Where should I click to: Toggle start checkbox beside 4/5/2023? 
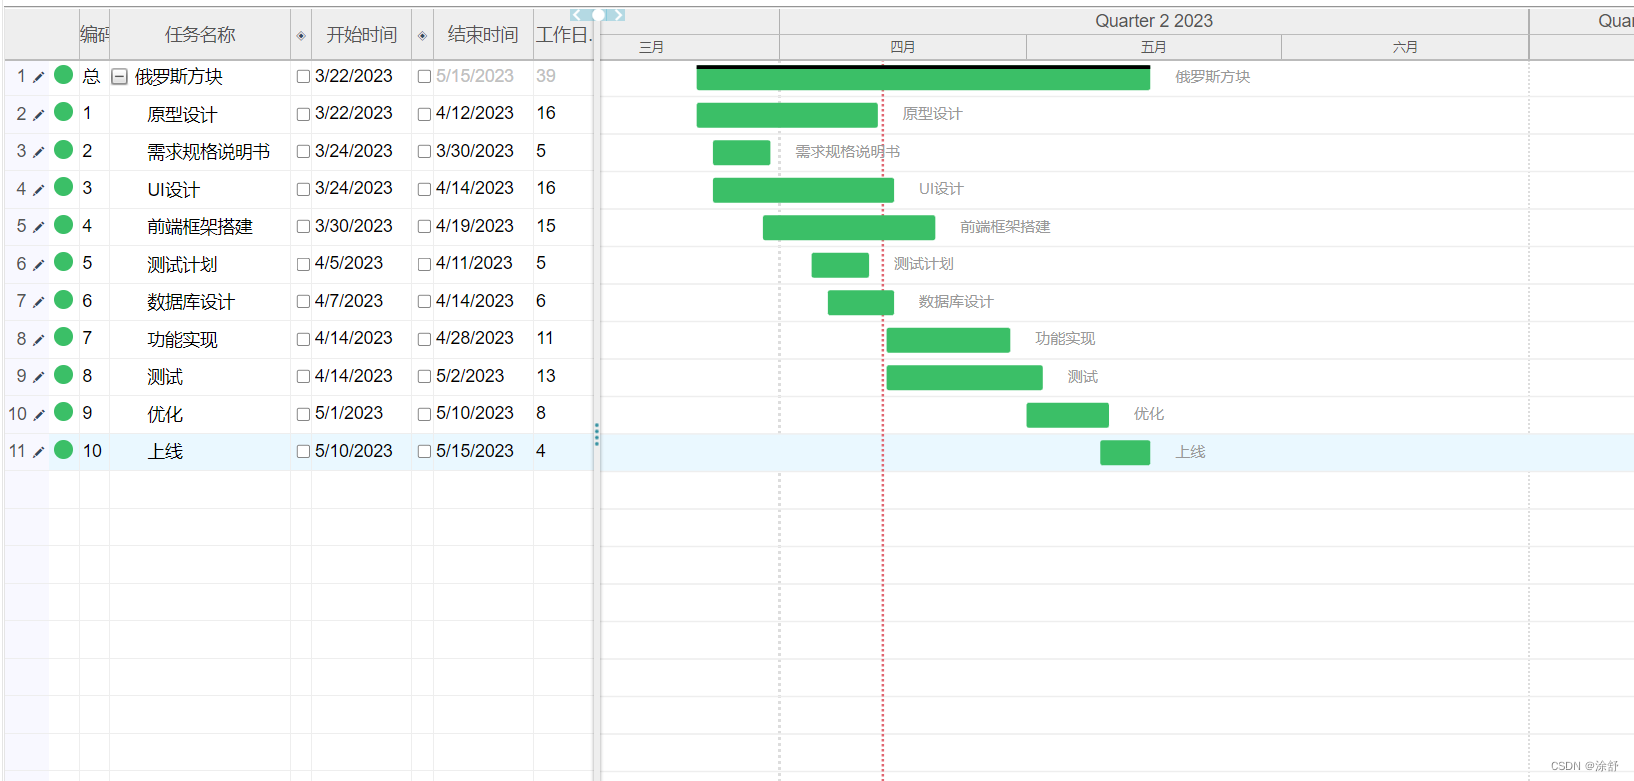click(x=303, y=265)
